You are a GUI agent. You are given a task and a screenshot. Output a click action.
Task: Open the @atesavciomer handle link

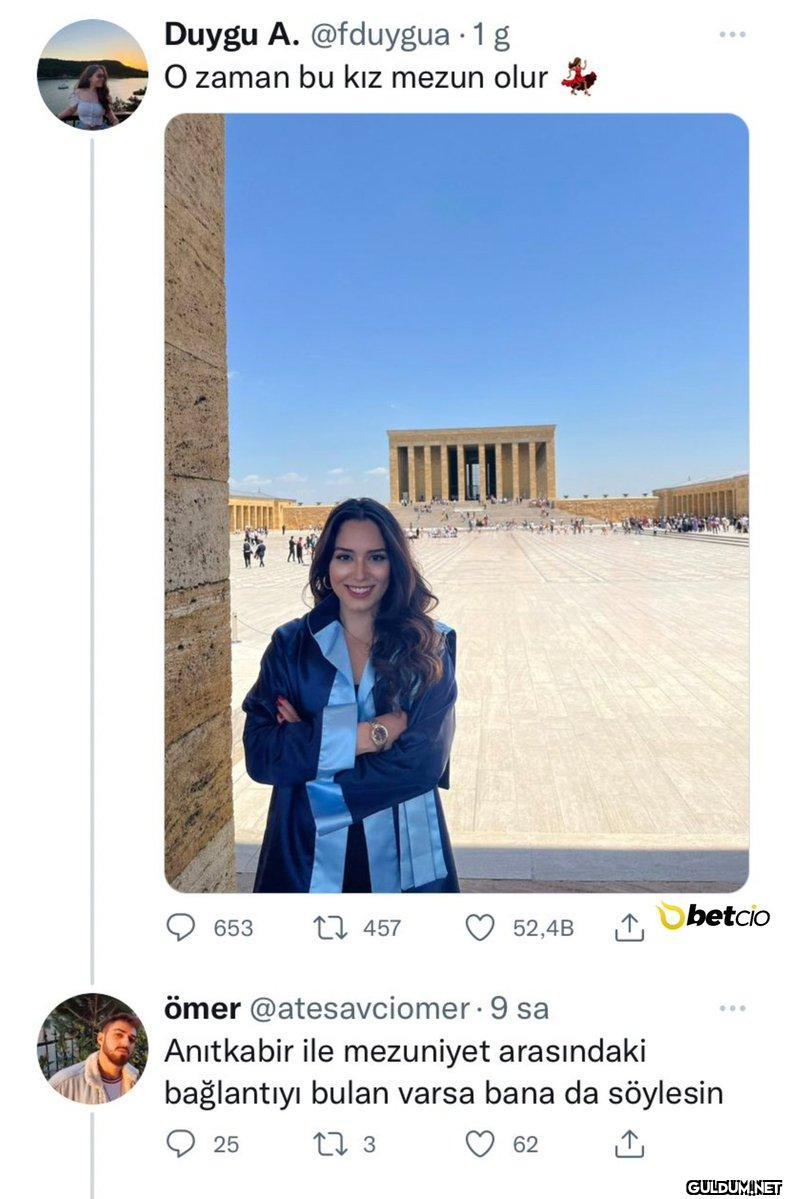pos(359,1009)
